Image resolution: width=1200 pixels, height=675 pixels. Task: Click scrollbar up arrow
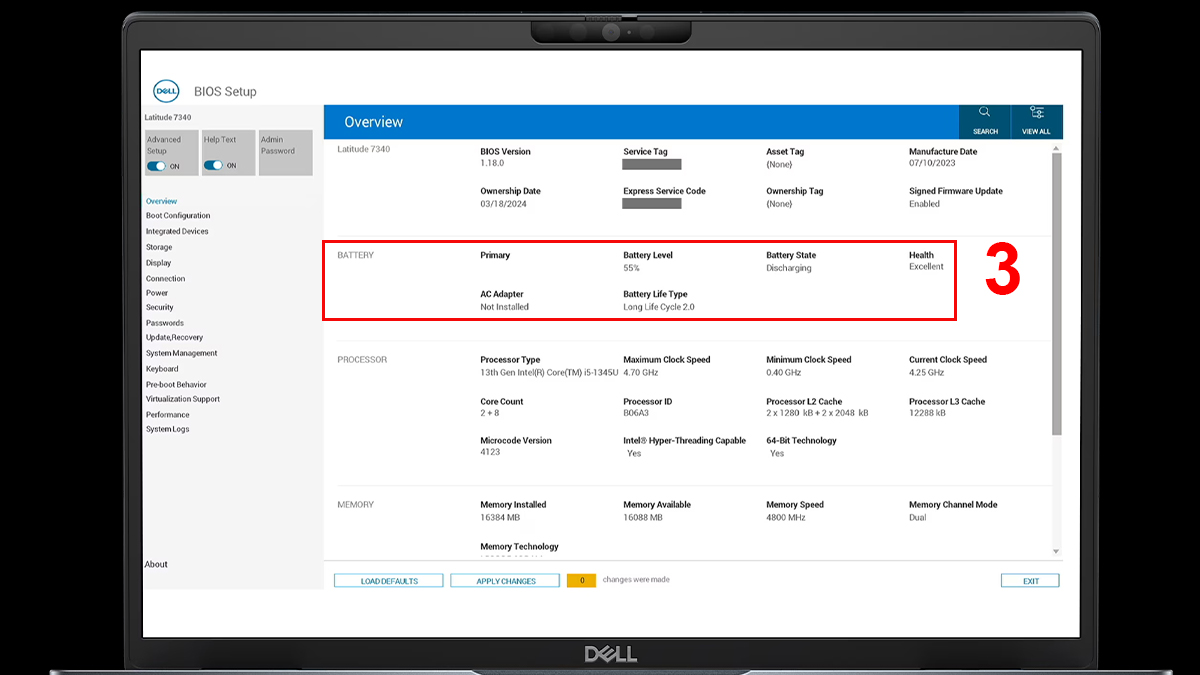1056,148
